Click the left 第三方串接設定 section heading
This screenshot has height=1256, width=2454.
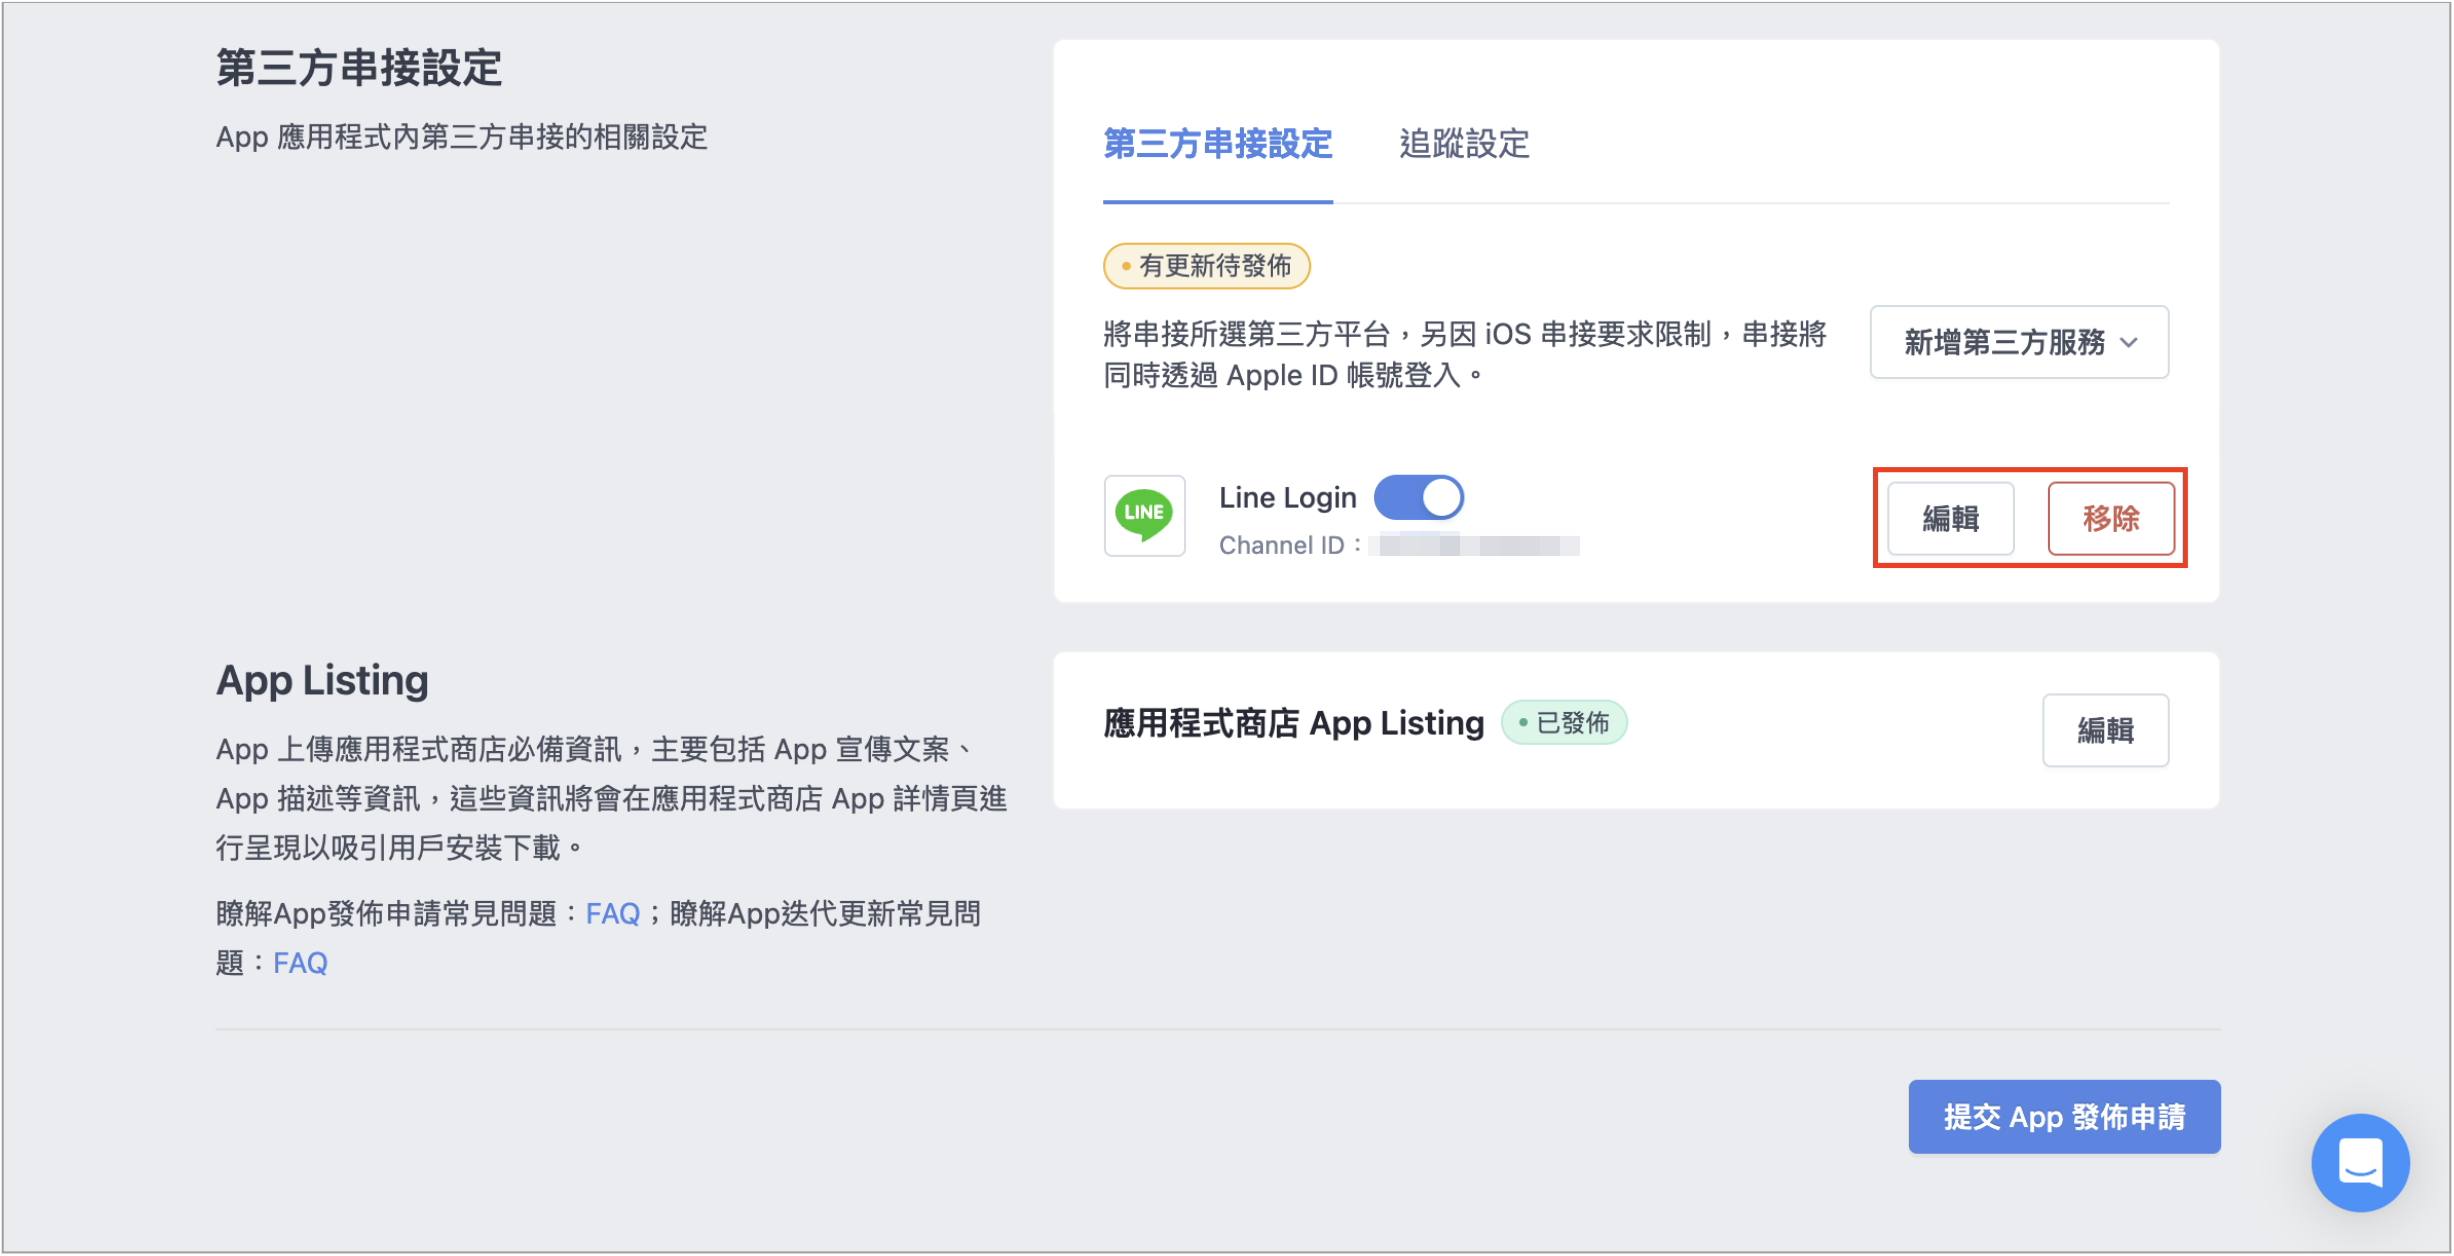358,68
